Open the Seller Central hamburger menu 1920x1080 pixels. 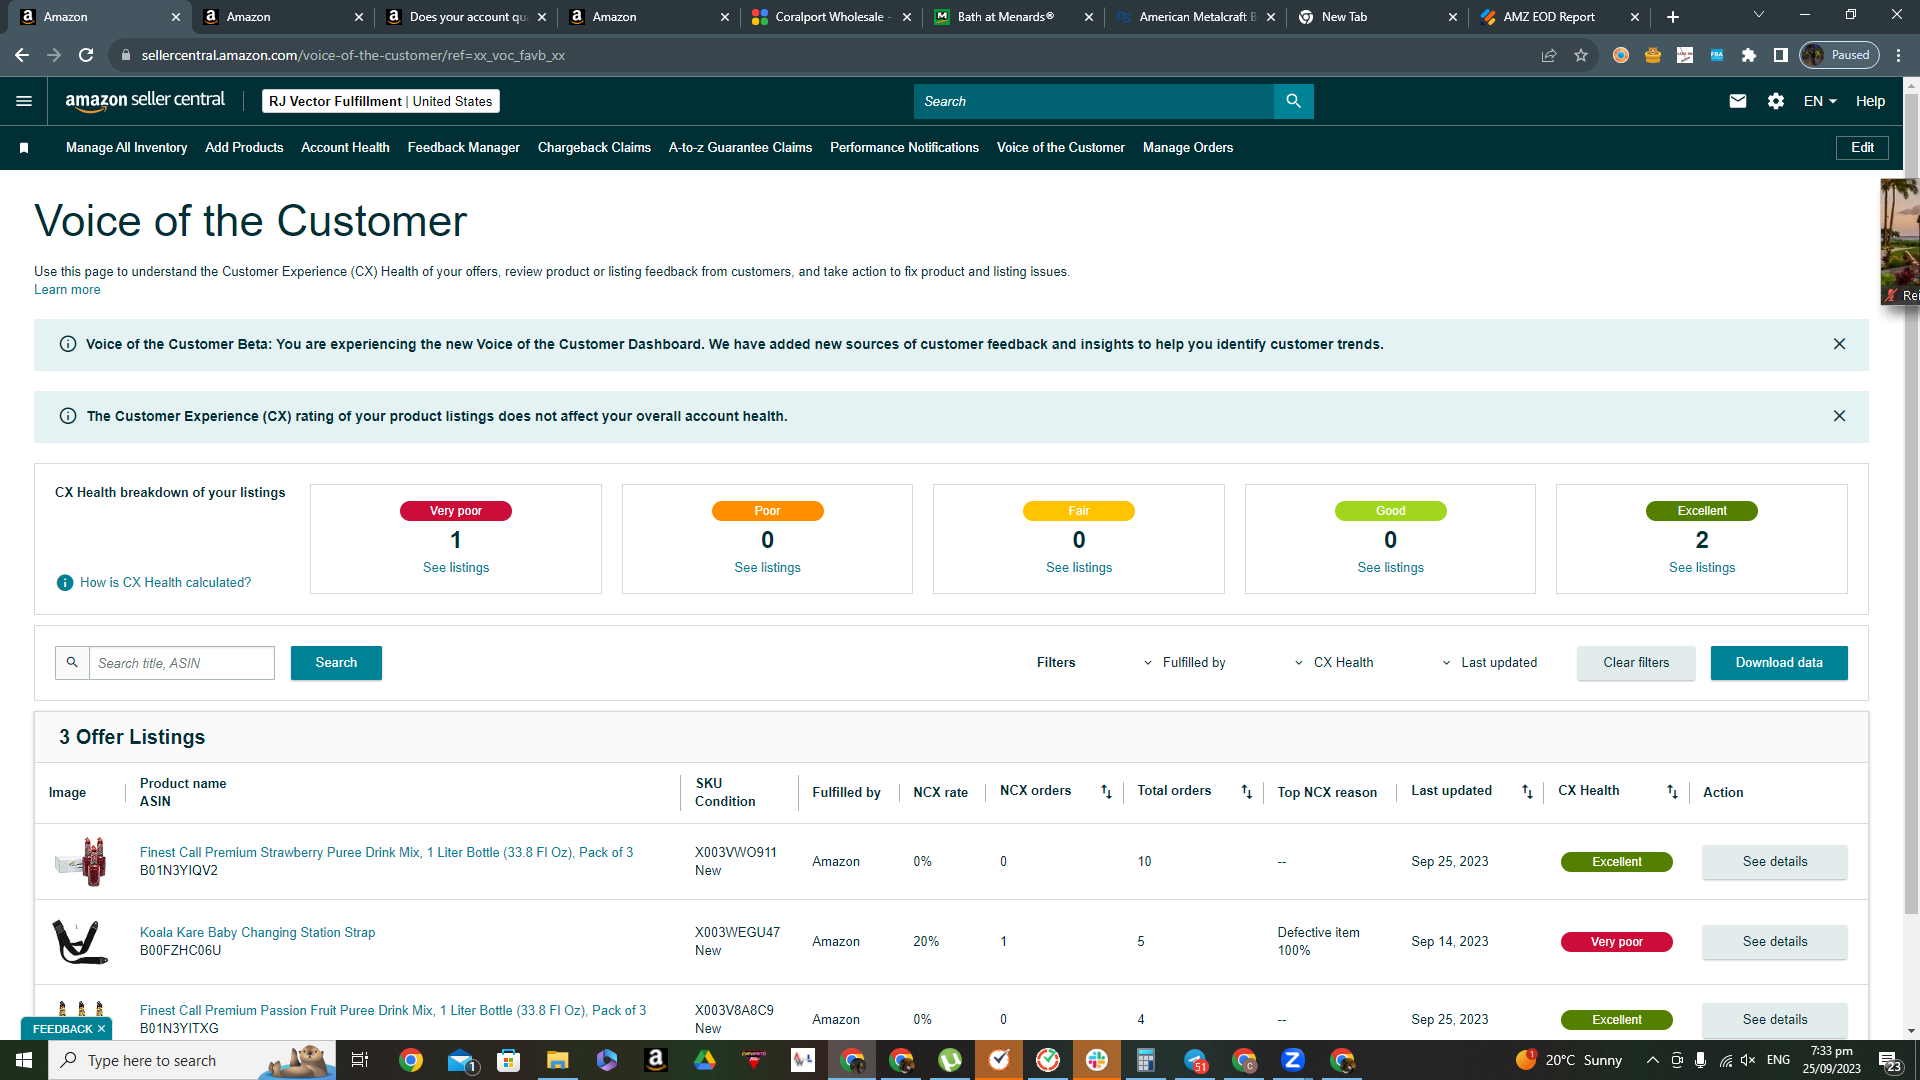pos(24,101)
